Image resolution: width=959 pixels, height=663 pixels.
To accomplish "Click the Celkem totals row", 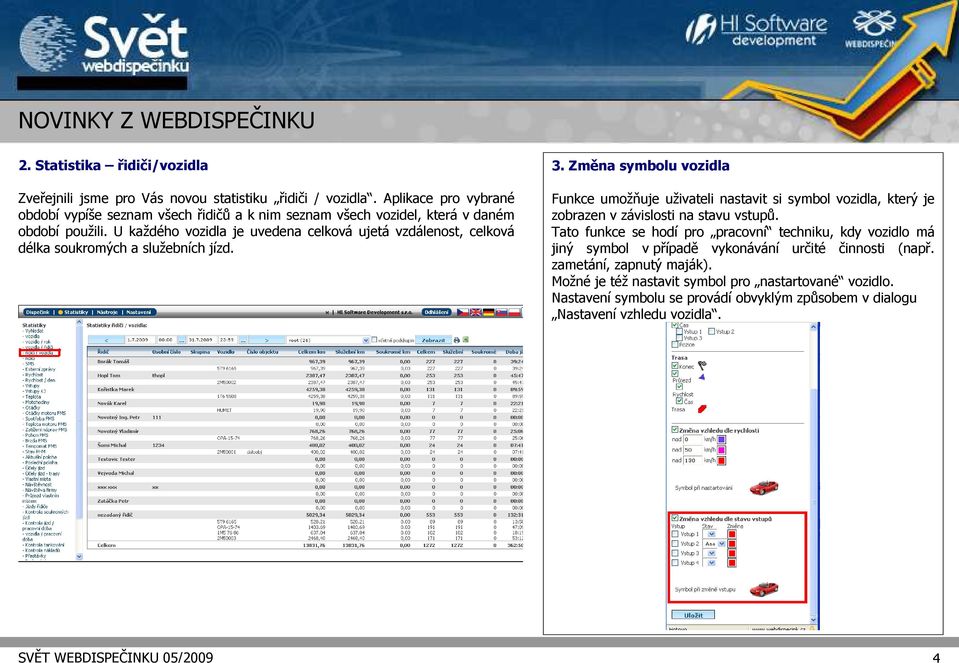I will point(305,545).
